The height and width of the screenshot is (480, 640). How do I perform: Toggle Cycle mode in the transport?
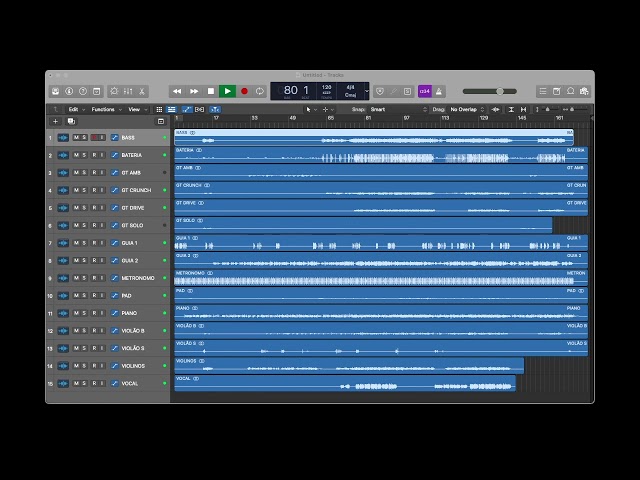[x=260, y=91]
